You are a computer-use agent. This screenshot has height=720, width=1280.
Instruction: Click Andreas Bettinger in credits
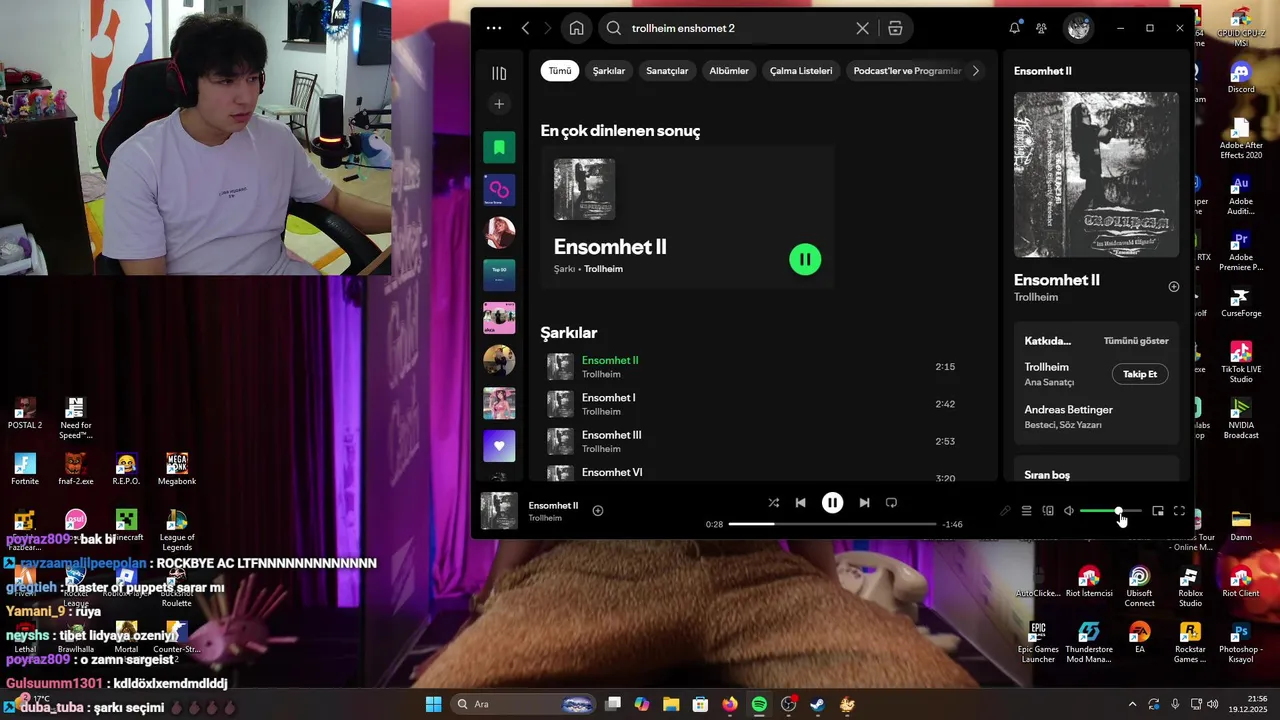click(x=1068, y=410)
